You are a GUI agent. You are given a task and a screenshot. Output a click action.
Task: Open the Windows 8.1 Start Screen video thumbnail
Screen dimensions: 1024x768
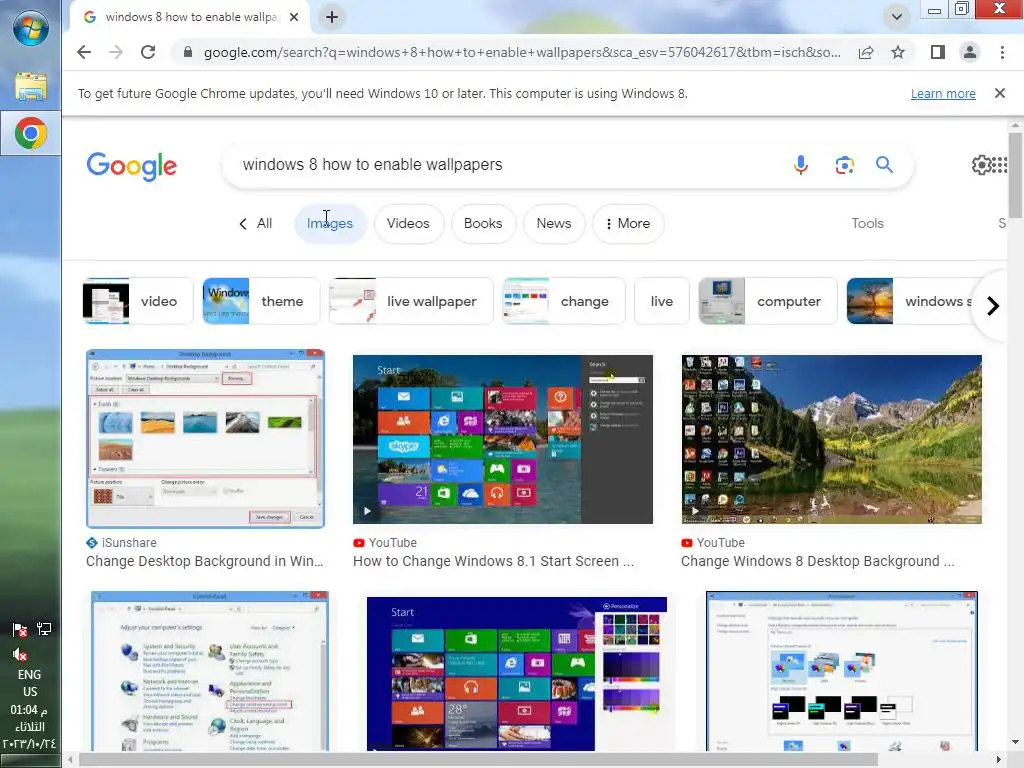502,439
